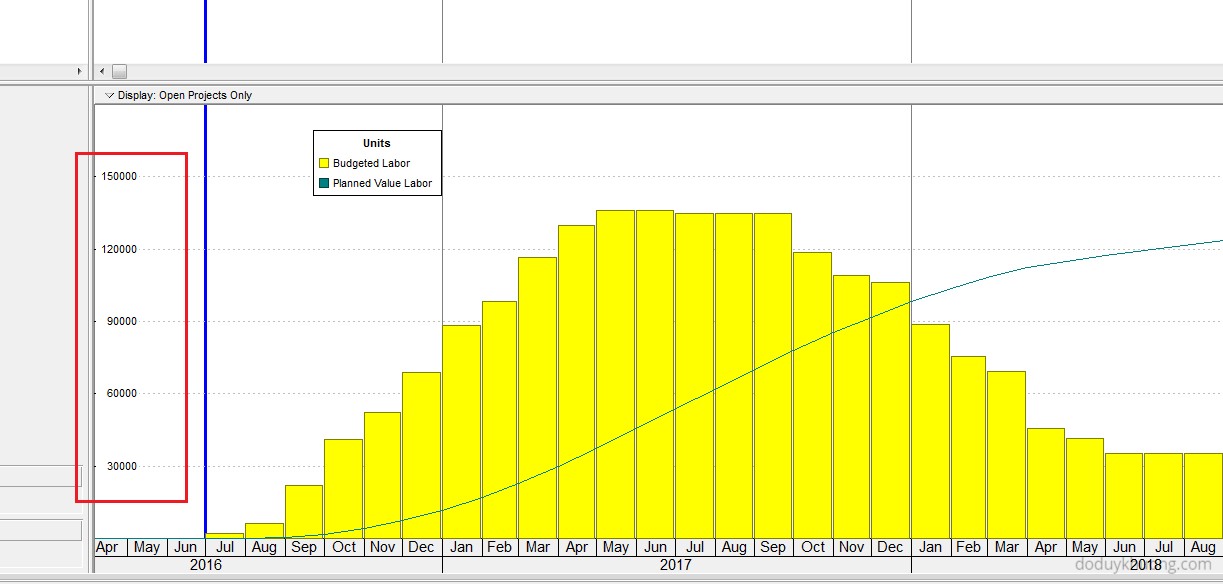Select Jul 2016 on the timescale
1223x584 pixels.
click(x=225, y=547)
